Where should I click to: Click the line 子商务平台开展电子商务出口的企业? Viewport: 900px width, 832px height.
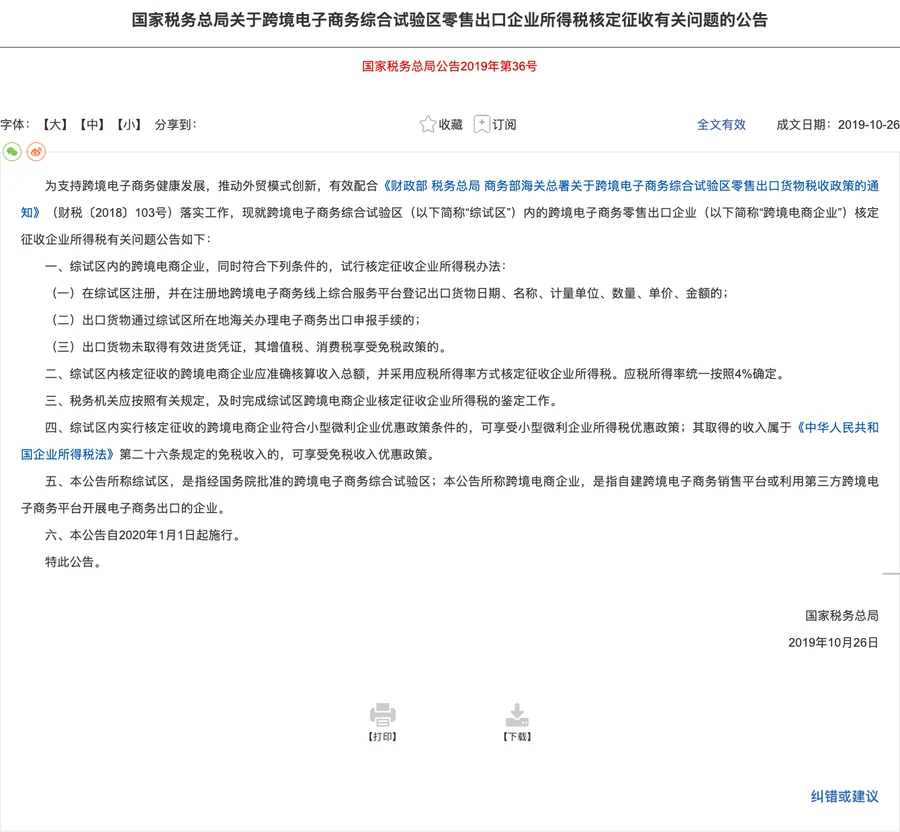125,508
